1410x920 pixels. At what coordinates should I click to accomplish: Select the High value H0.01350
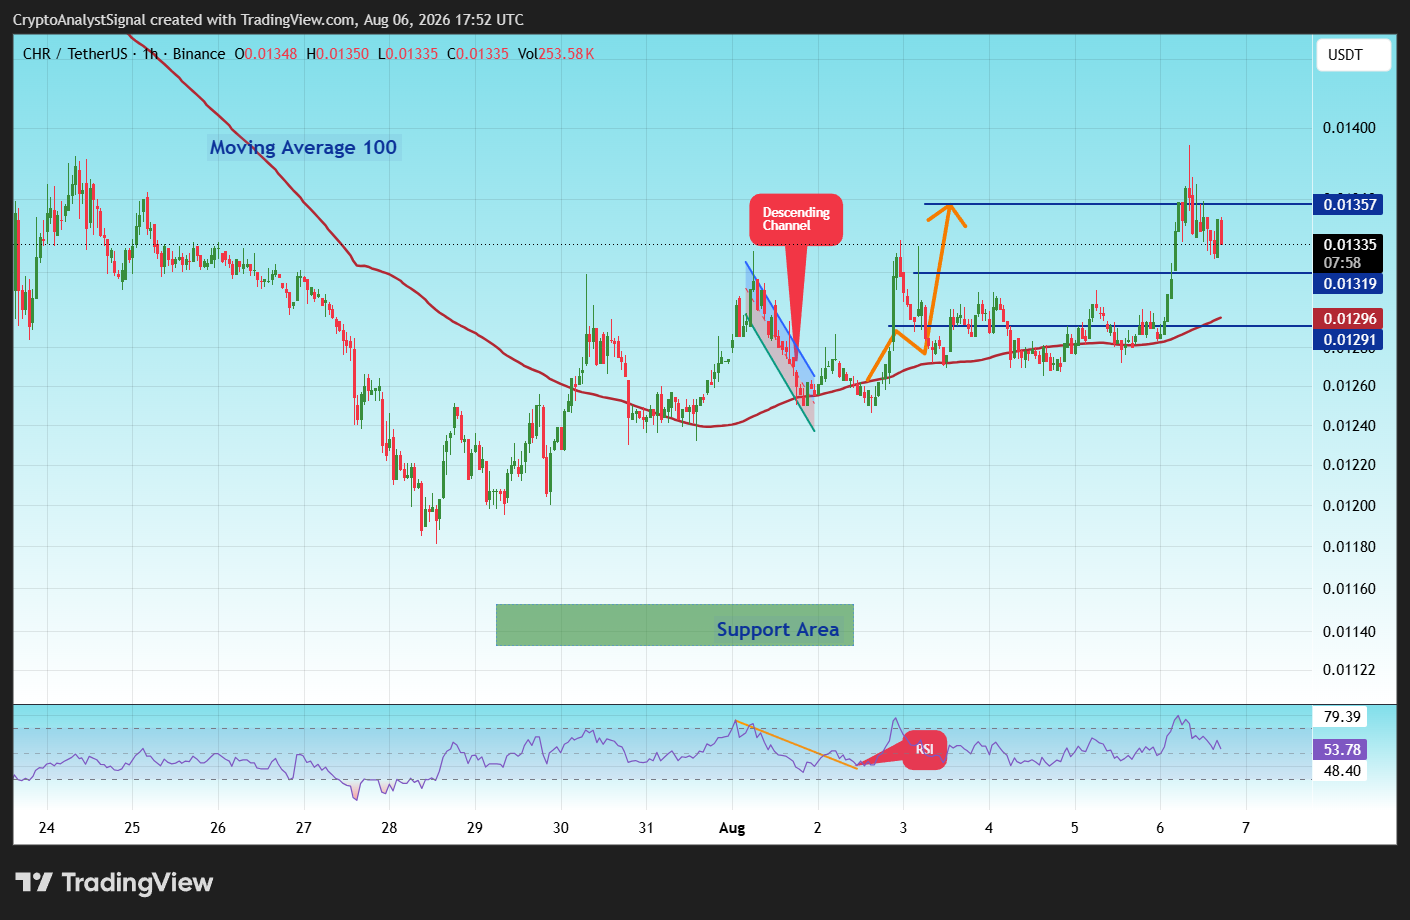337,54
